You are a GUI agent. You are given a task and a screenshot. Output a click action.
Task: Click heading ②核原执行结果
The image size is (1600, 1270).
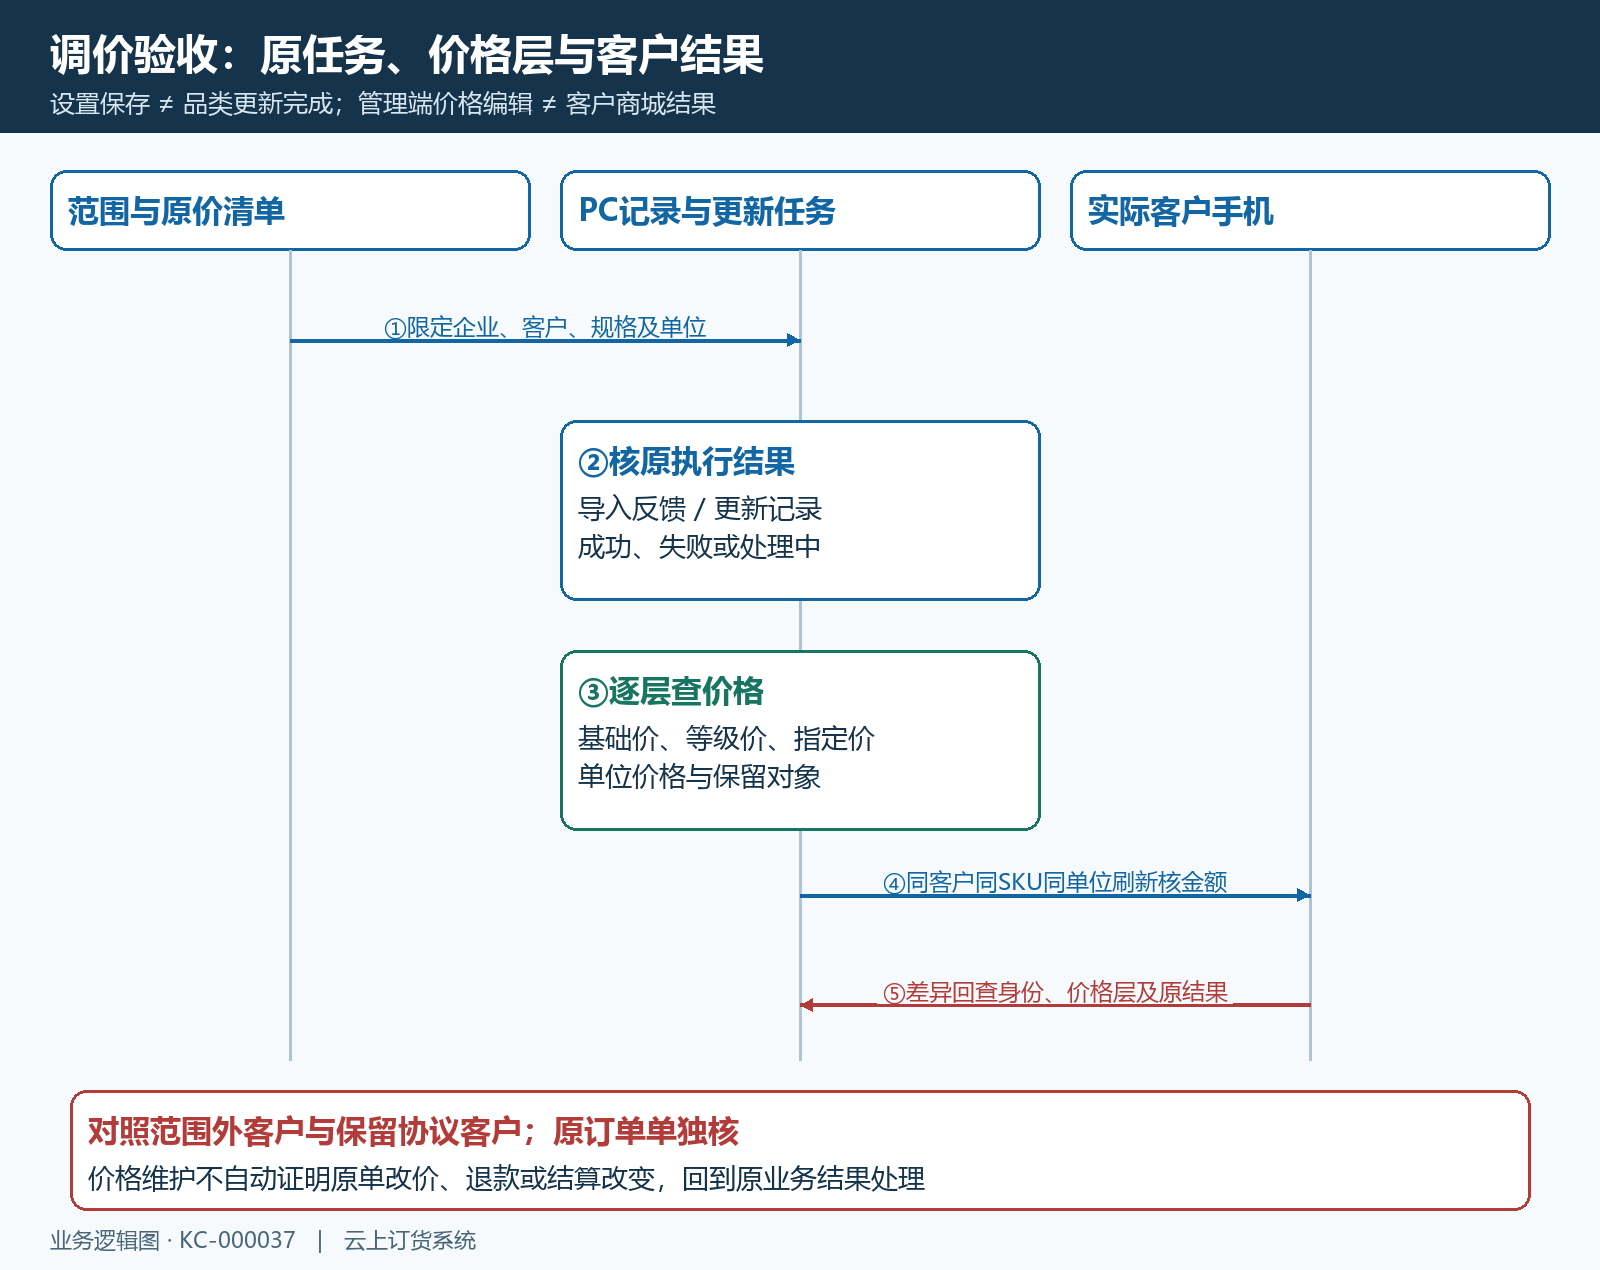(686, 462)
